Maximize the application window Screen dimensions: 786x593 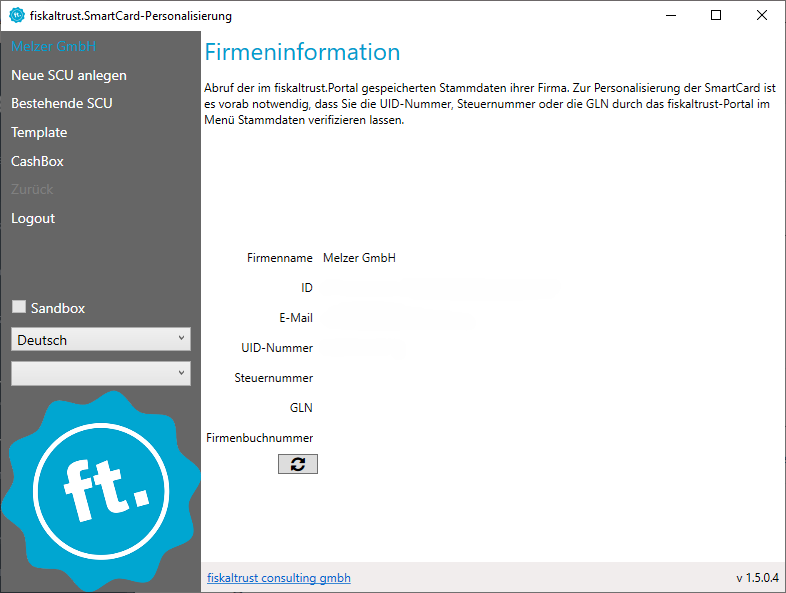[716, 16]
